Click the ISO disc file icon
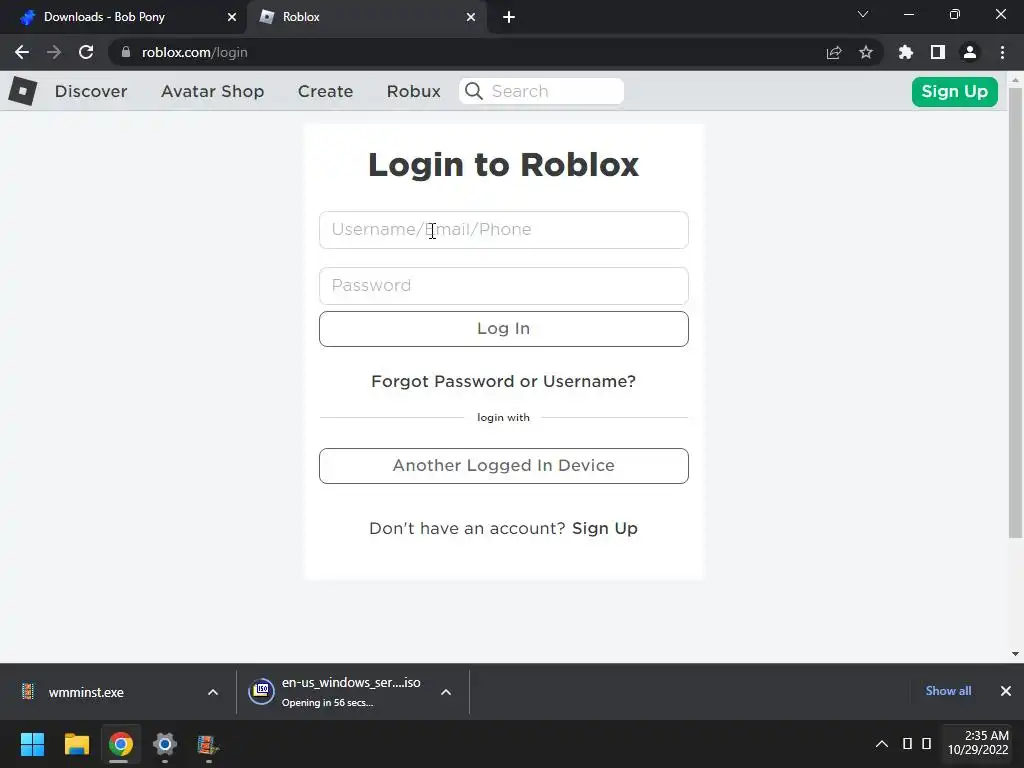The width and height of the screenshot is (1024, 768). pyautogui.click(x=261, y=691)
